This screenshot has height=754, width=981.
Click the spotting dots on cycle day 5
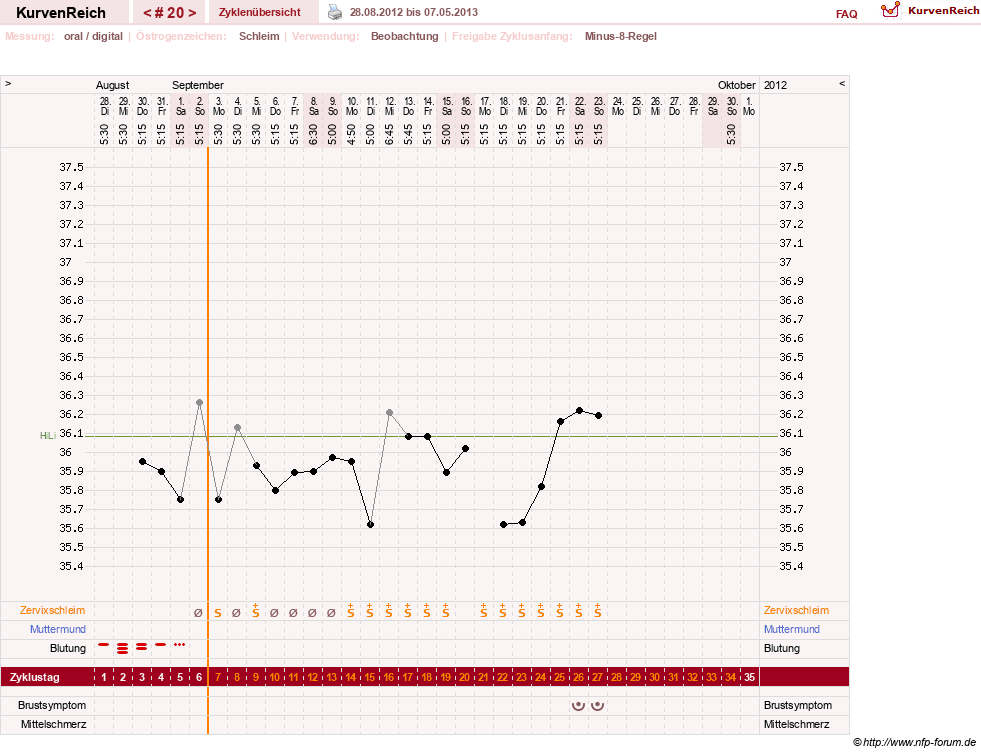(x=180, y=644)
